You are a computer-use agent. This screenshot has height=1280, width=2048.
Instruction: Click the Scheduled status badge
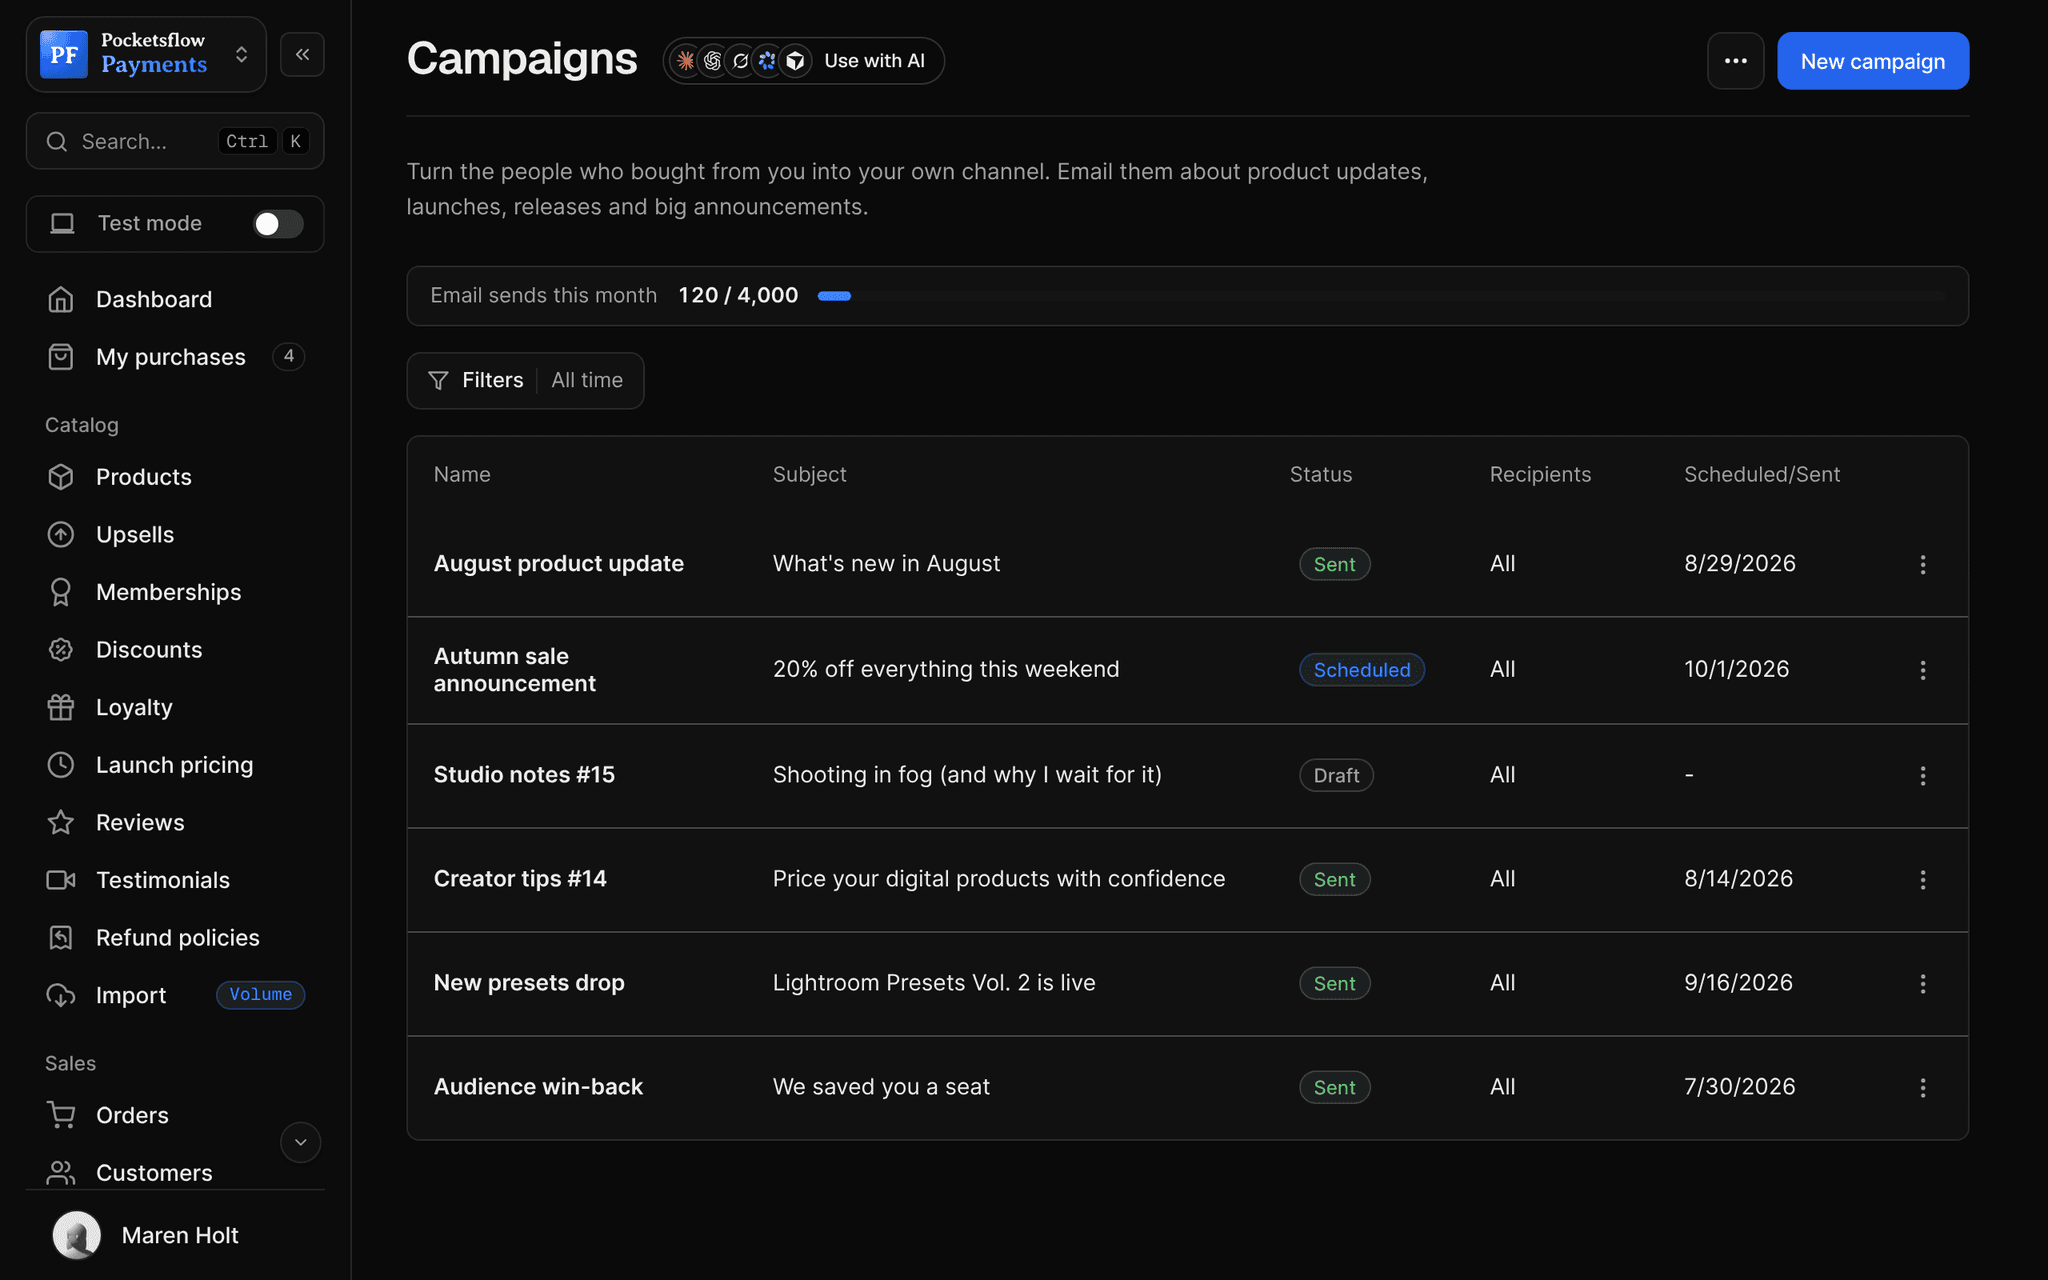pyautogui.click(x=1362, y=670)
